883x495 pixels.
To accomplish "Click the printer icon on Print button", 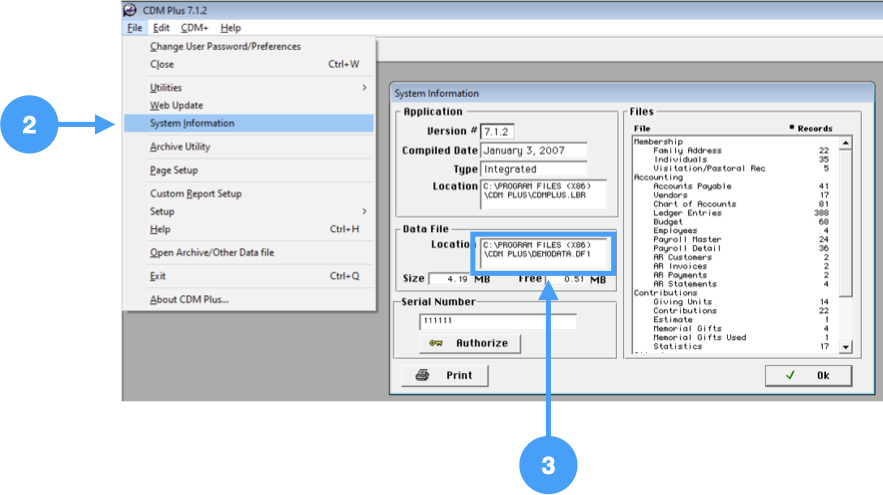I will click(423, 376).
